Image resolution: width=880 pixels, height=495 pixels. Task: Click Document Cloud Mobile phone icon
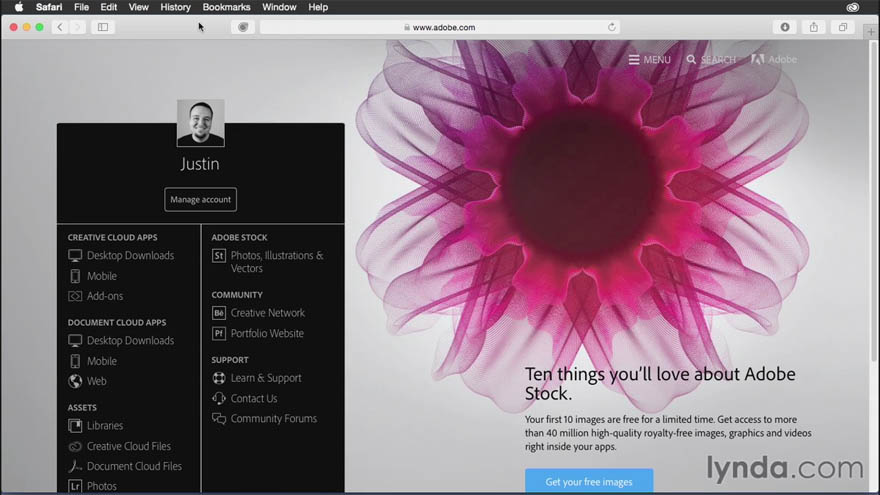point(75,361)
